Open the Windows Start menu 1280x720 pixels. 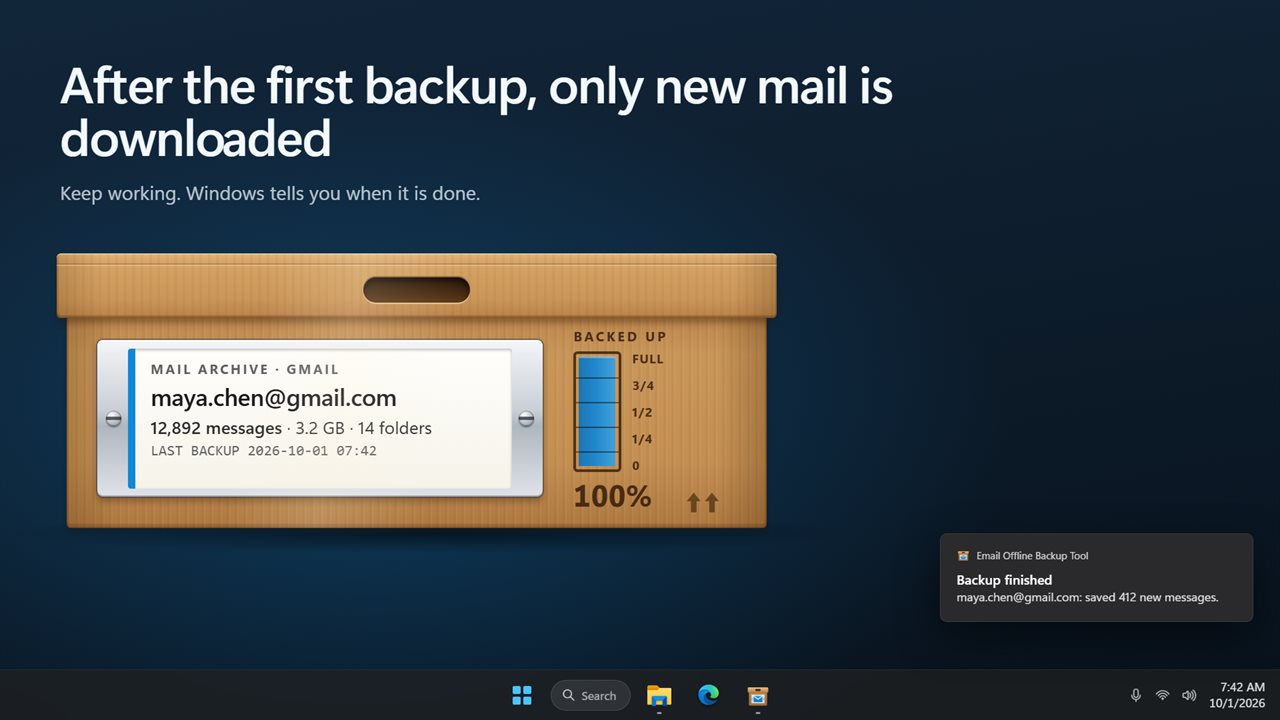tap(522, 695)
